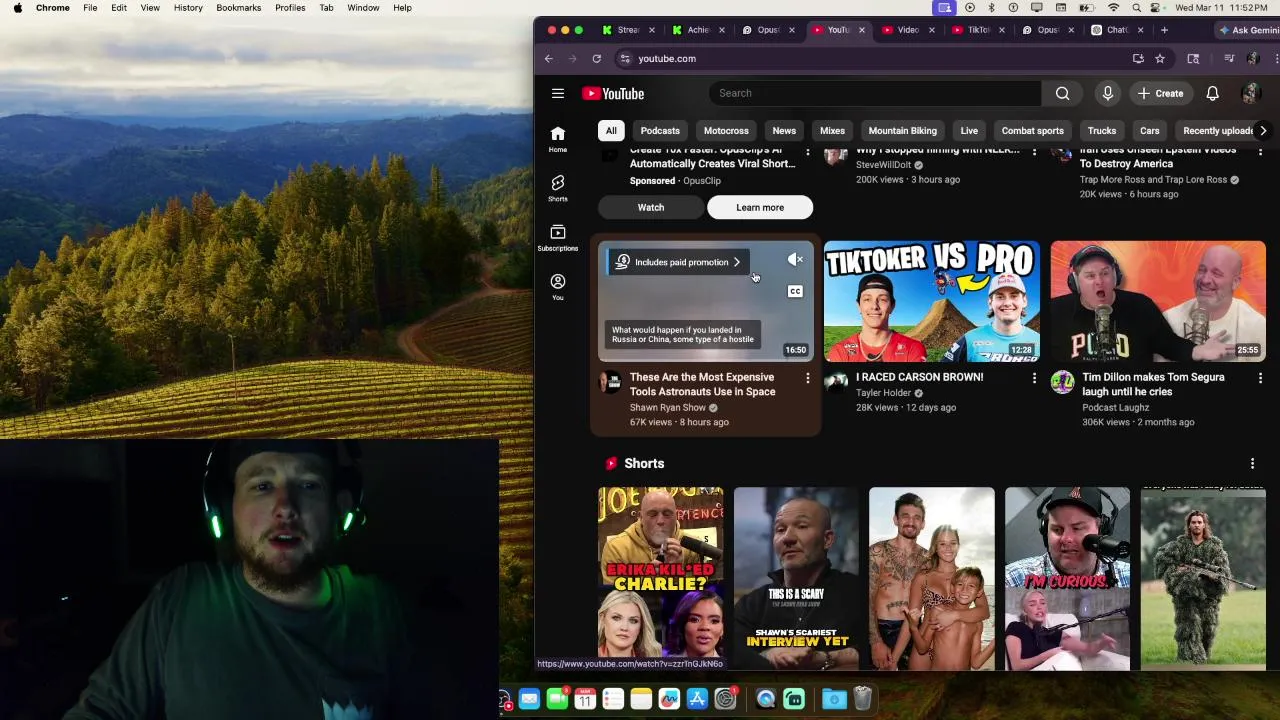
Task: Activate voice search microphone
Action: [x=1107, y=93]
